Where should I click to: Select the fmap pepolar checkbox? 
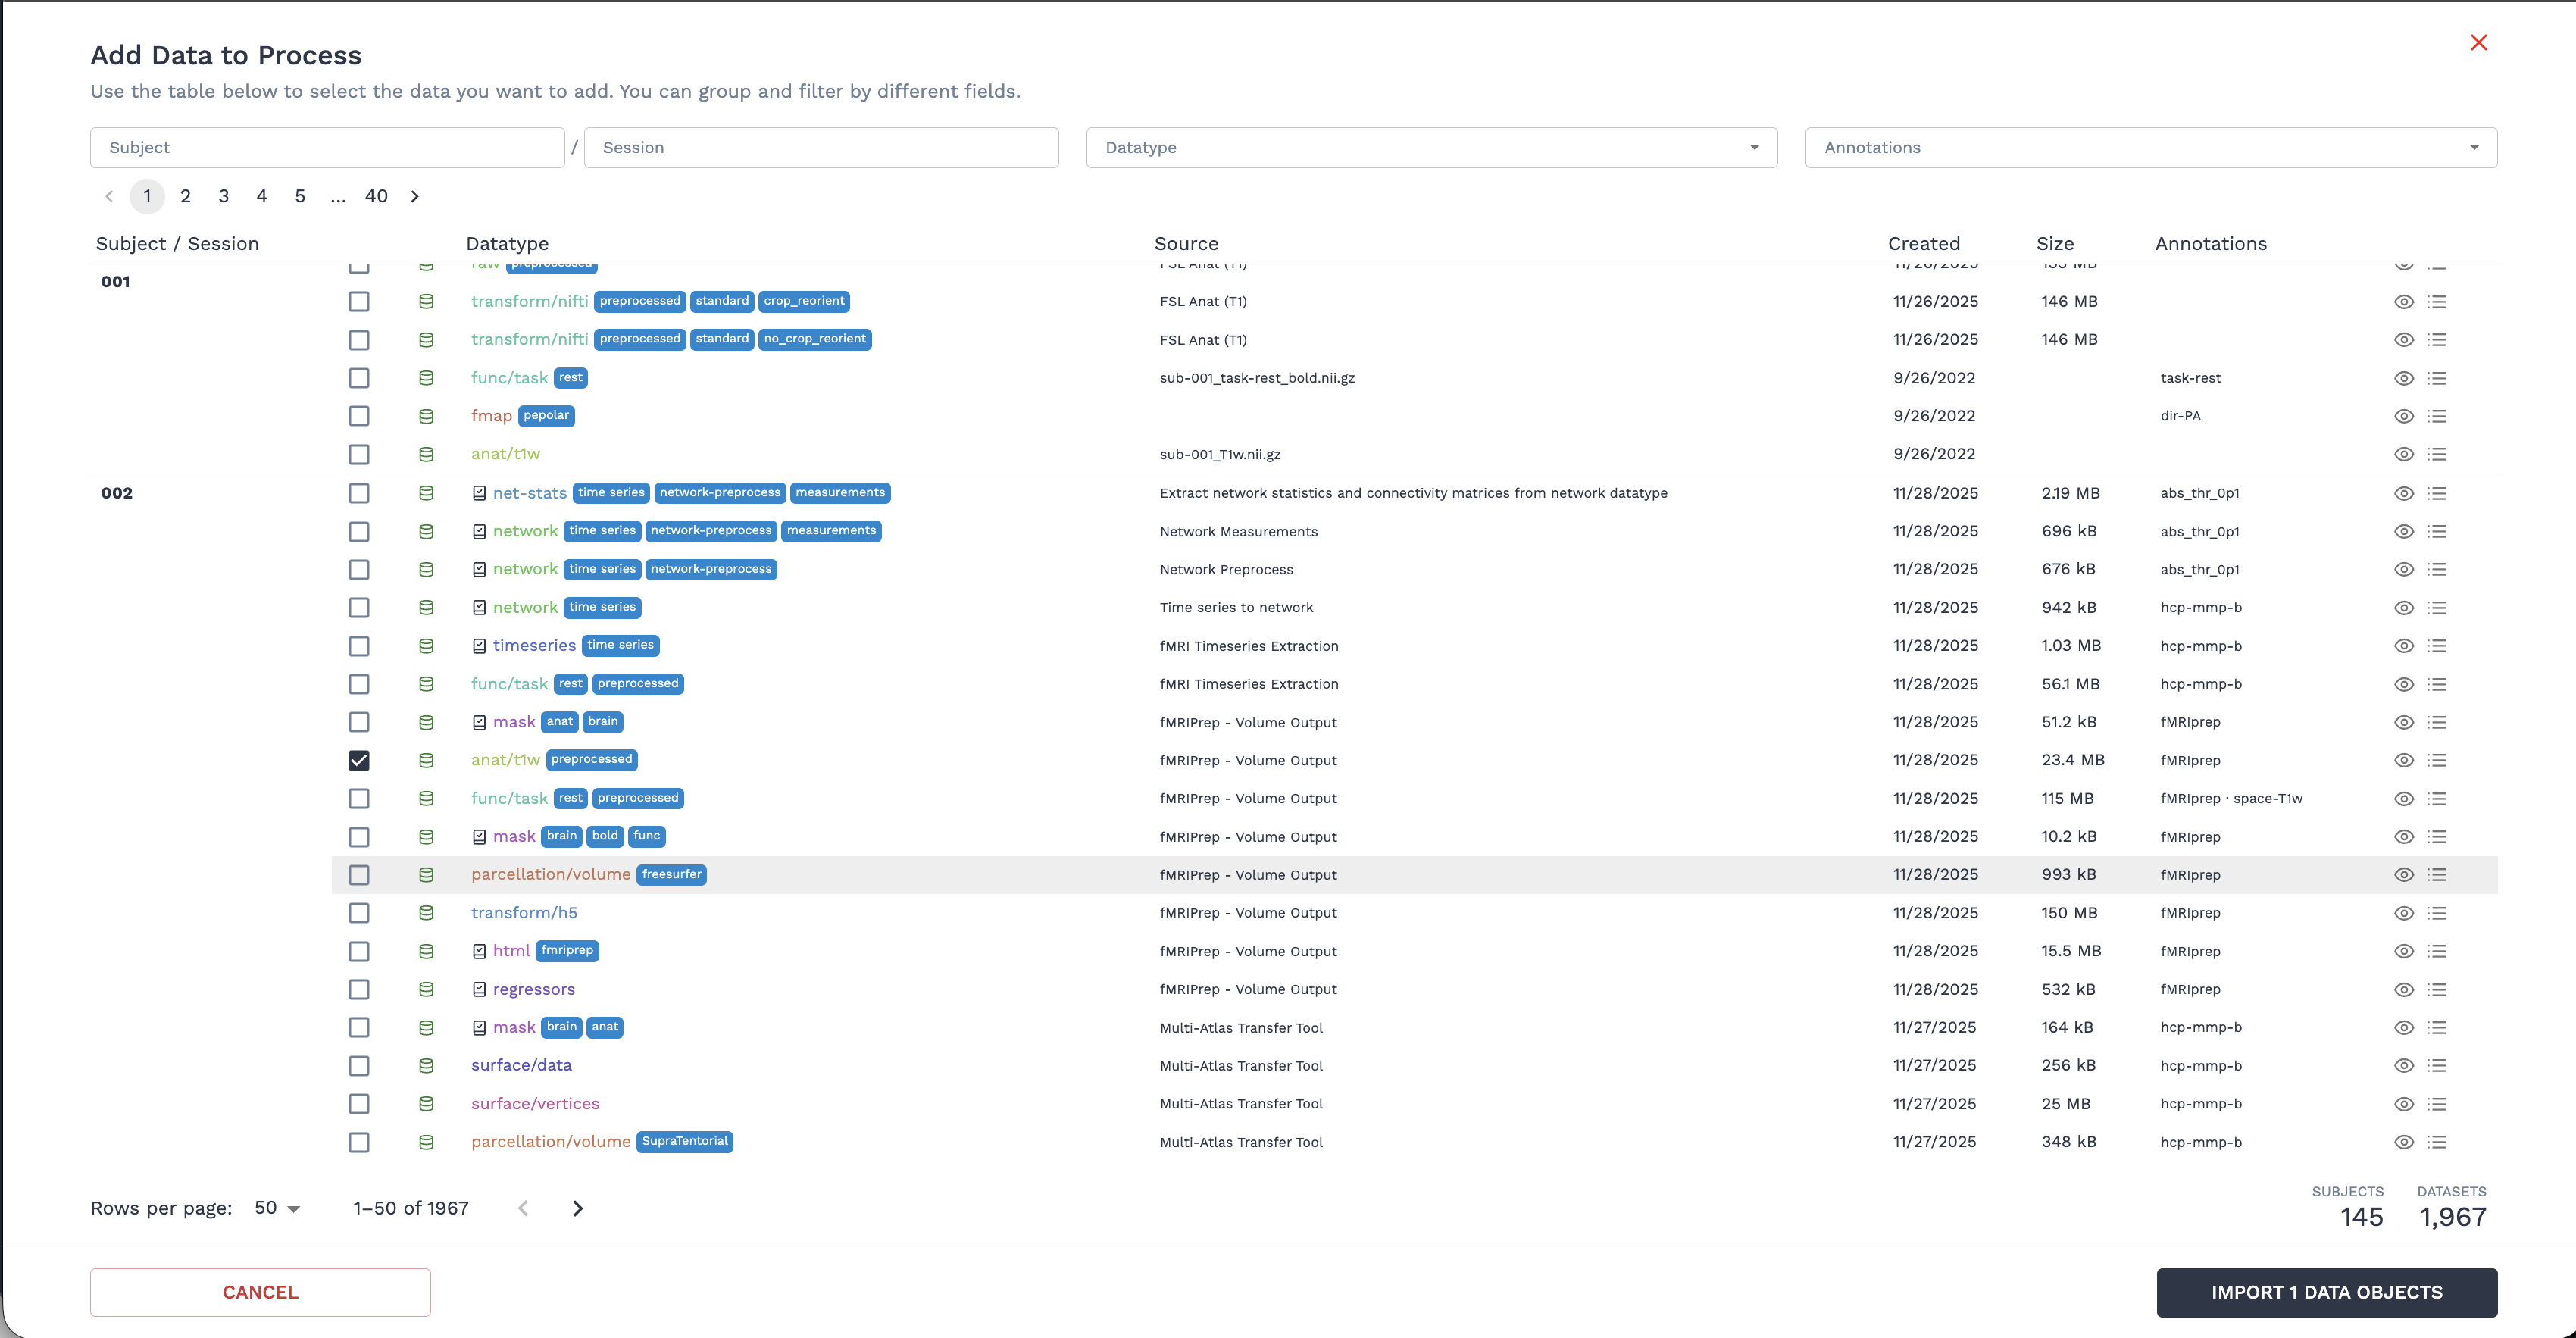(359, 416)
